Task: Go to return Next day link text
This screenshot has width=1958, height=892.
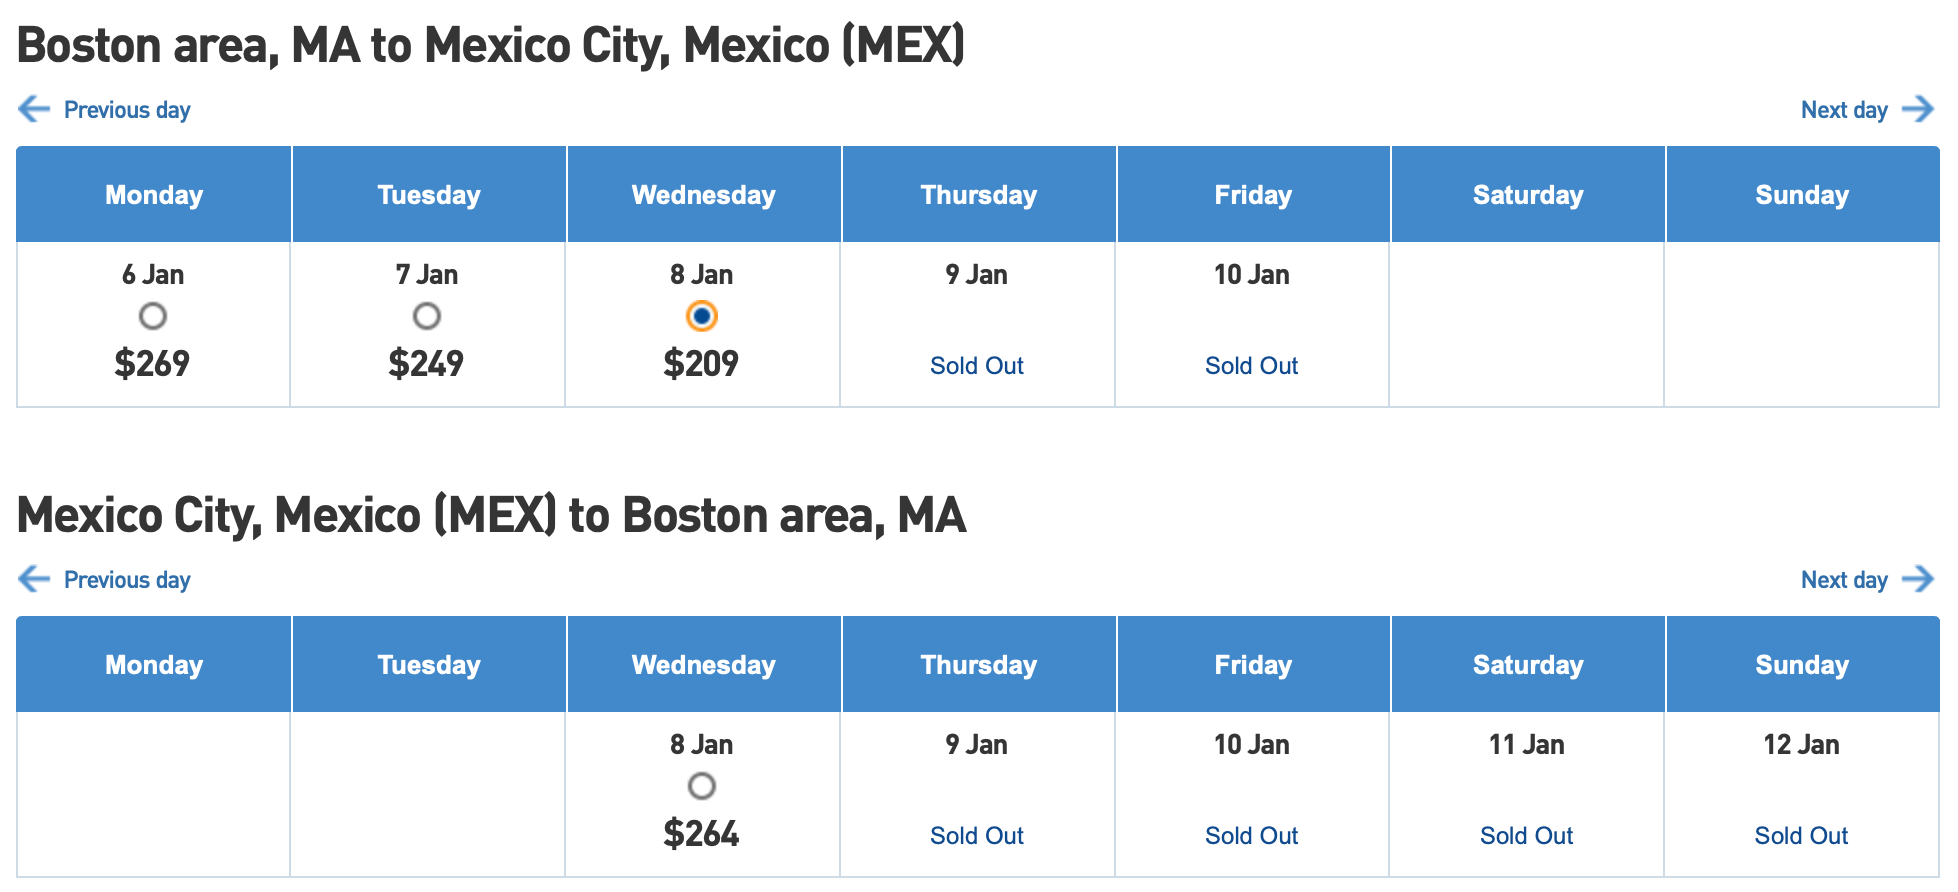Action: [x=1843, y=580]
